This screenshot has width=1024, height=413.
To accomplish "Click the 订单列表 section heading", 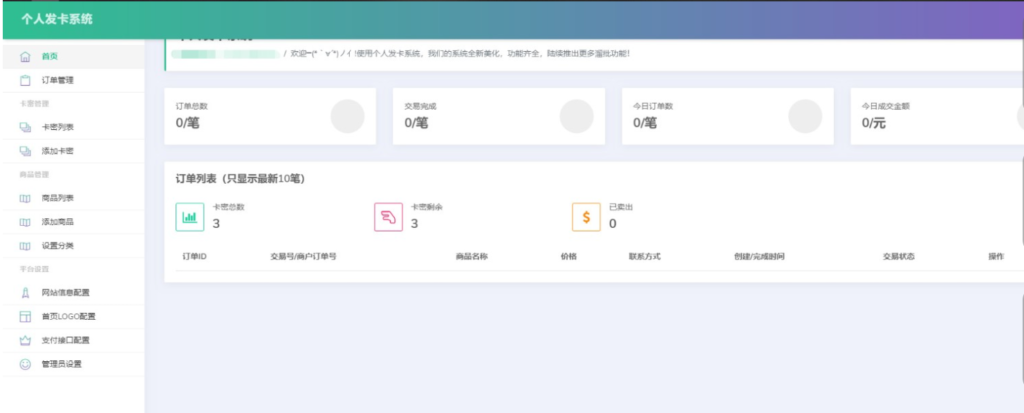I will click(x=240, y=179).
